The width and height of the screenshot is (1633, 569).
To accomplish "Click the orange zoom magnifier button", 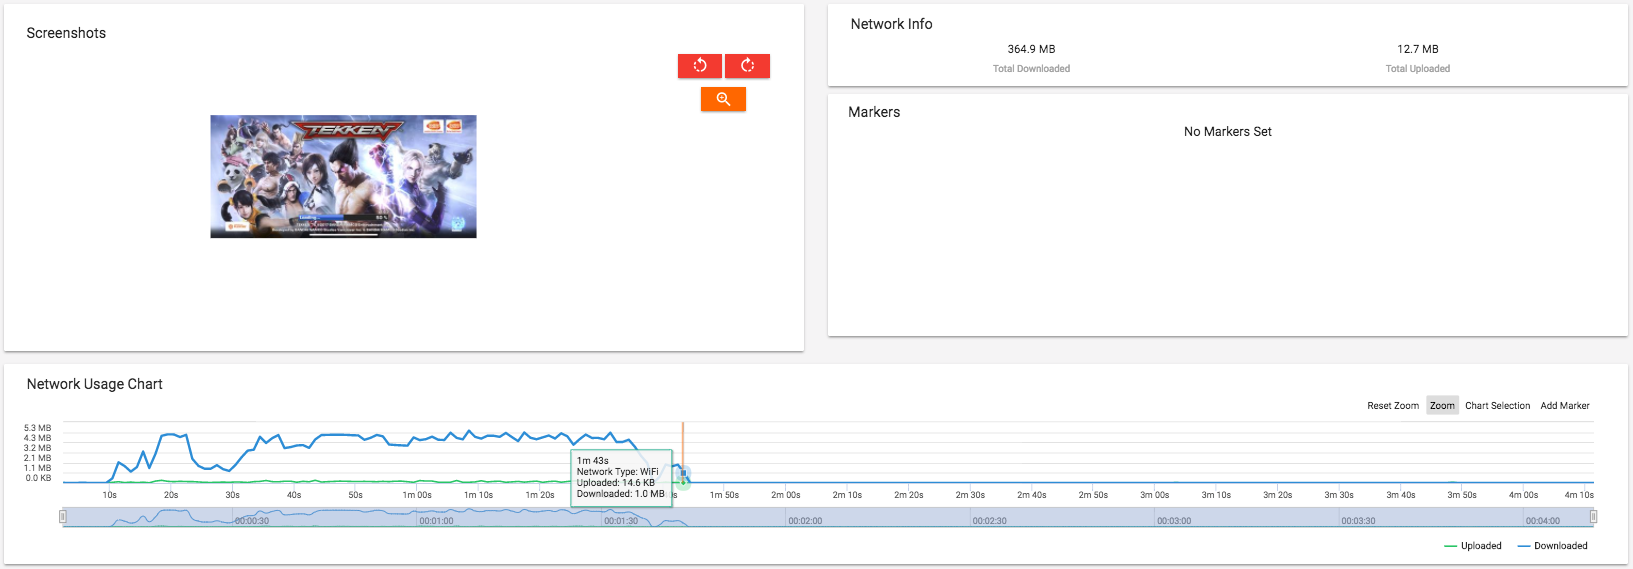I will (x=723, y=99).
